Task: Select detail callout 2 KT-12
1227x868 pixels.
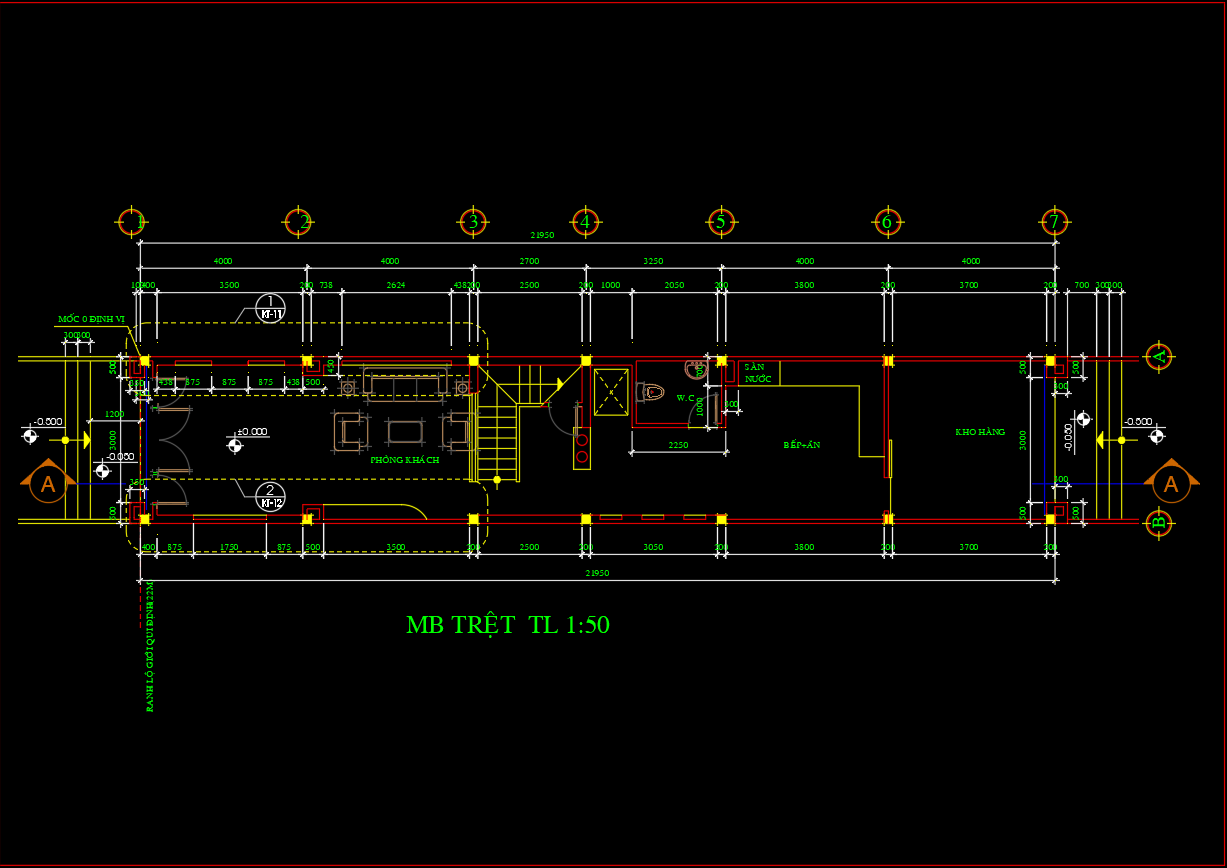Action: [x=269, y=497]
